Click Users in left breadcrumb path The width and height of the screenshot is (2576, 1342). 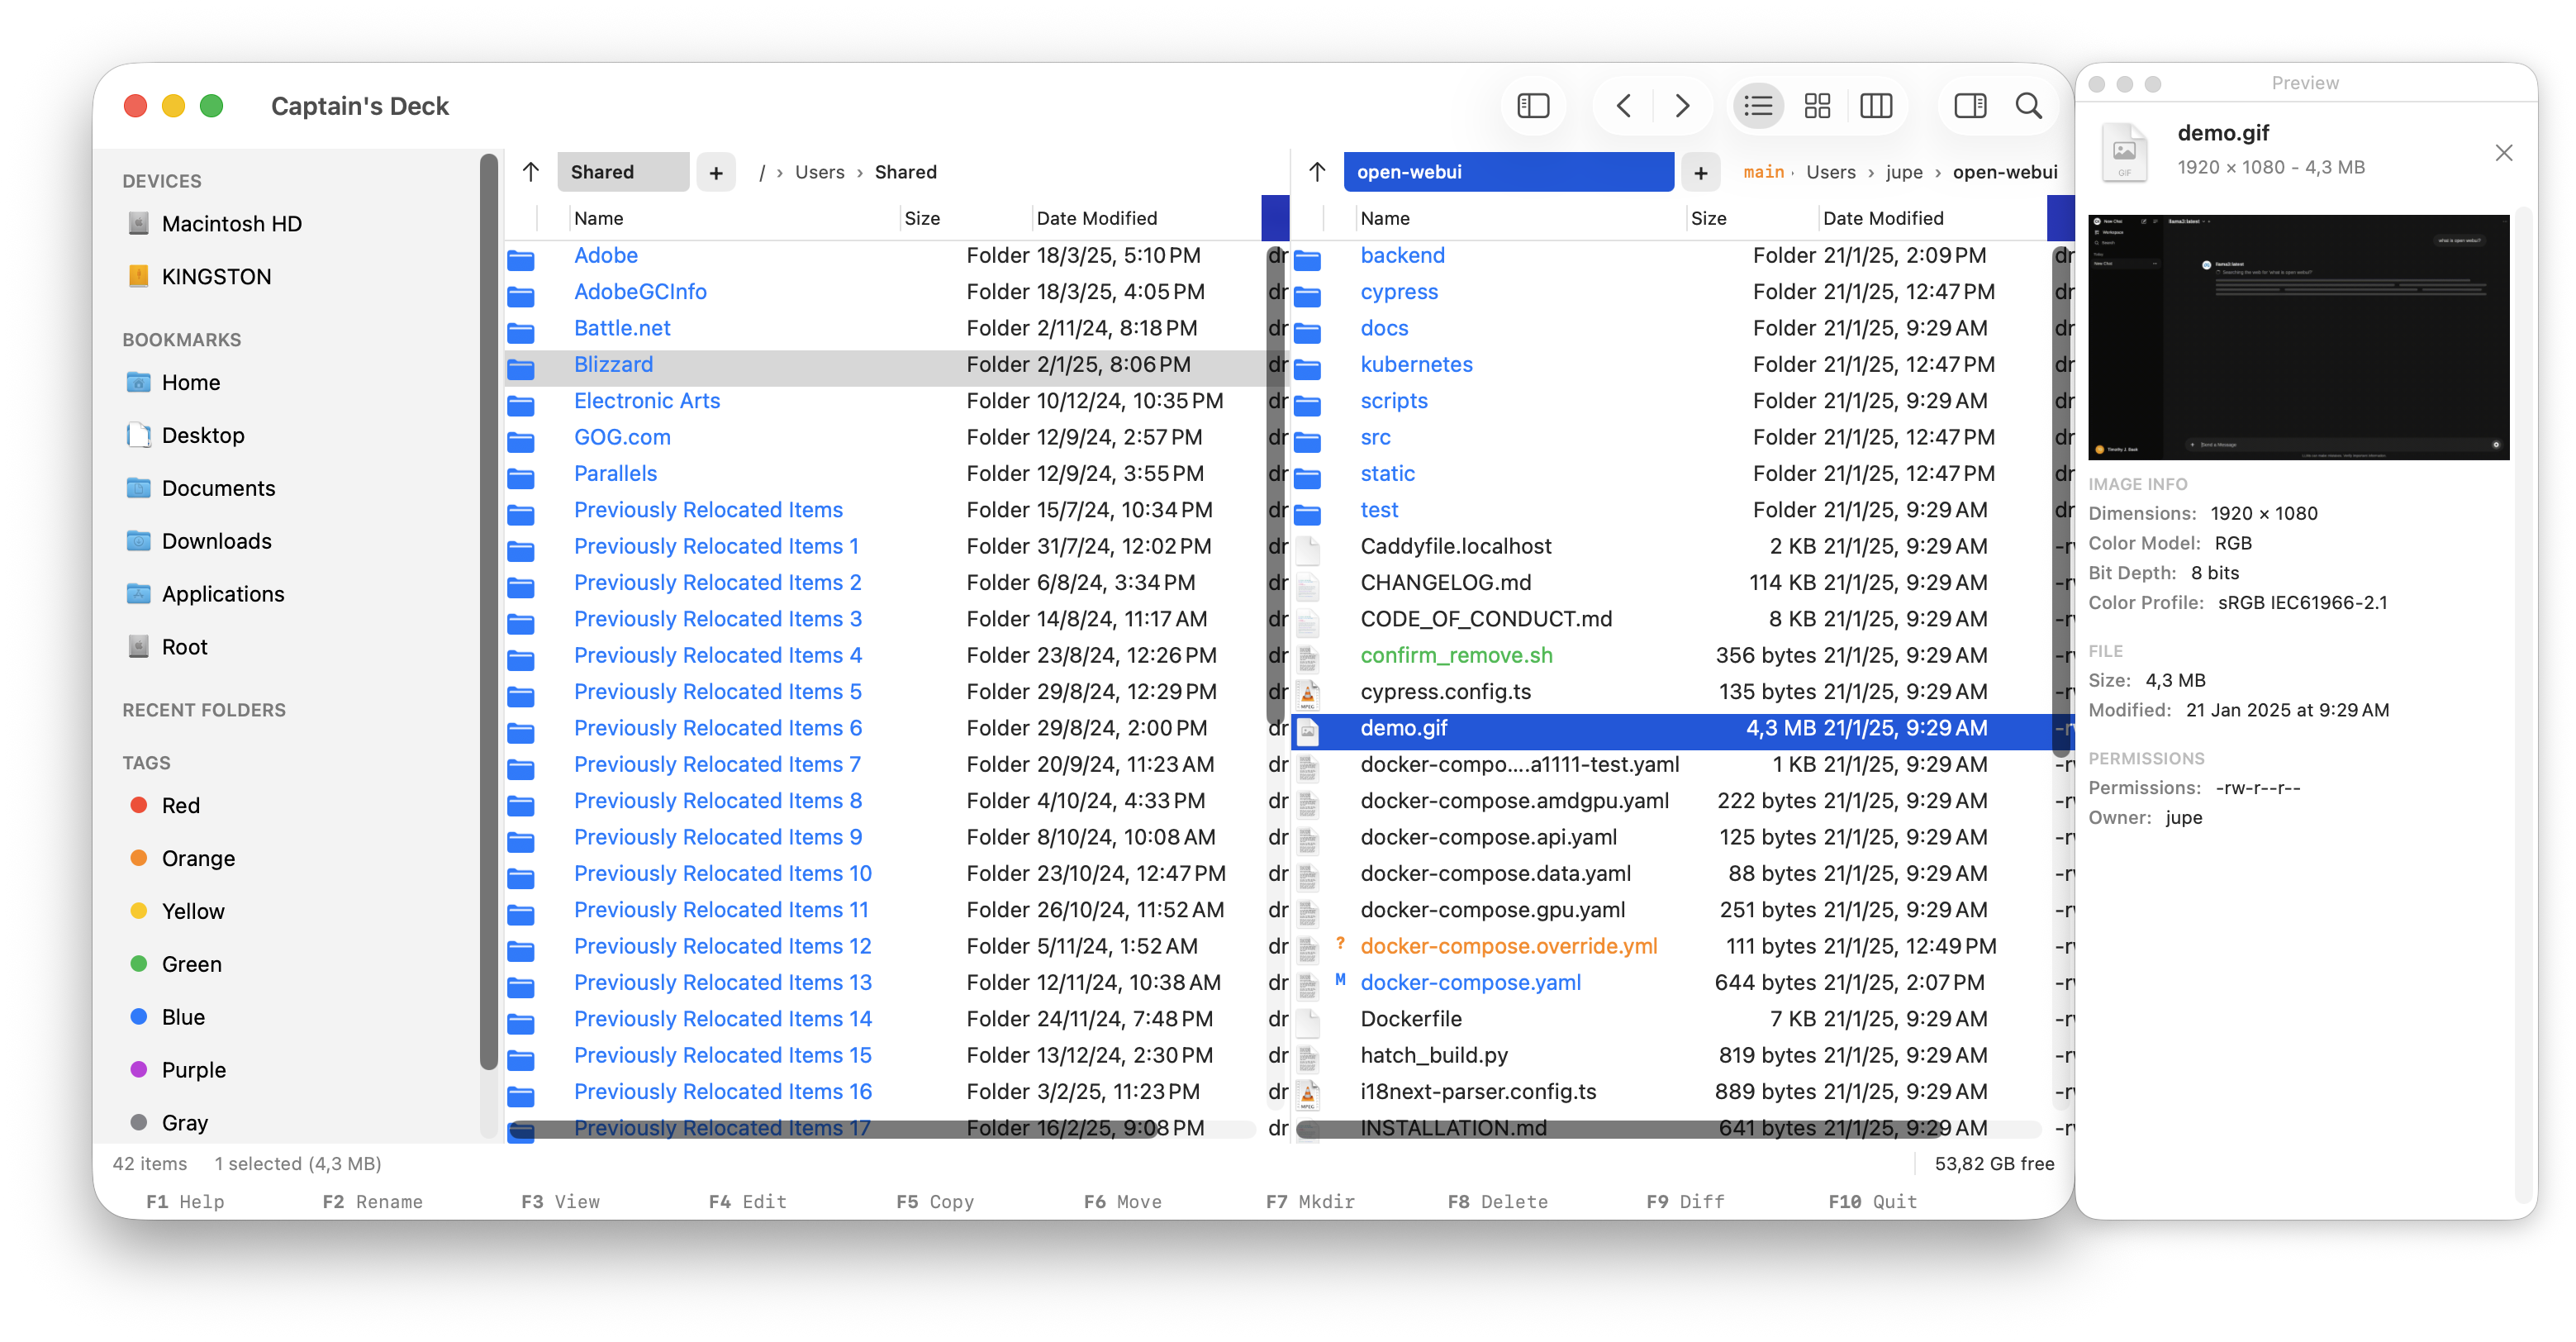pos(819,172)
